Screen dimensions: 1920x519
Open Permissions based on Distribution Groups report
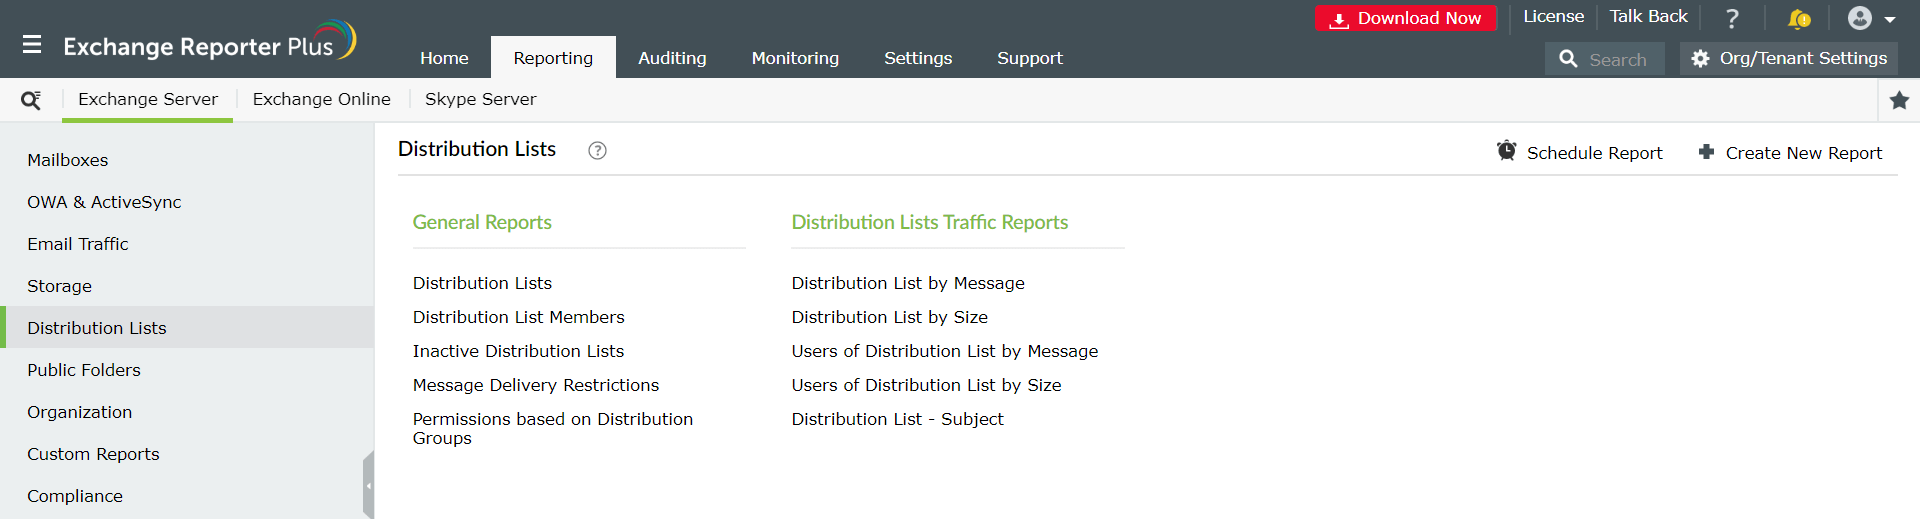coord(553,428)
